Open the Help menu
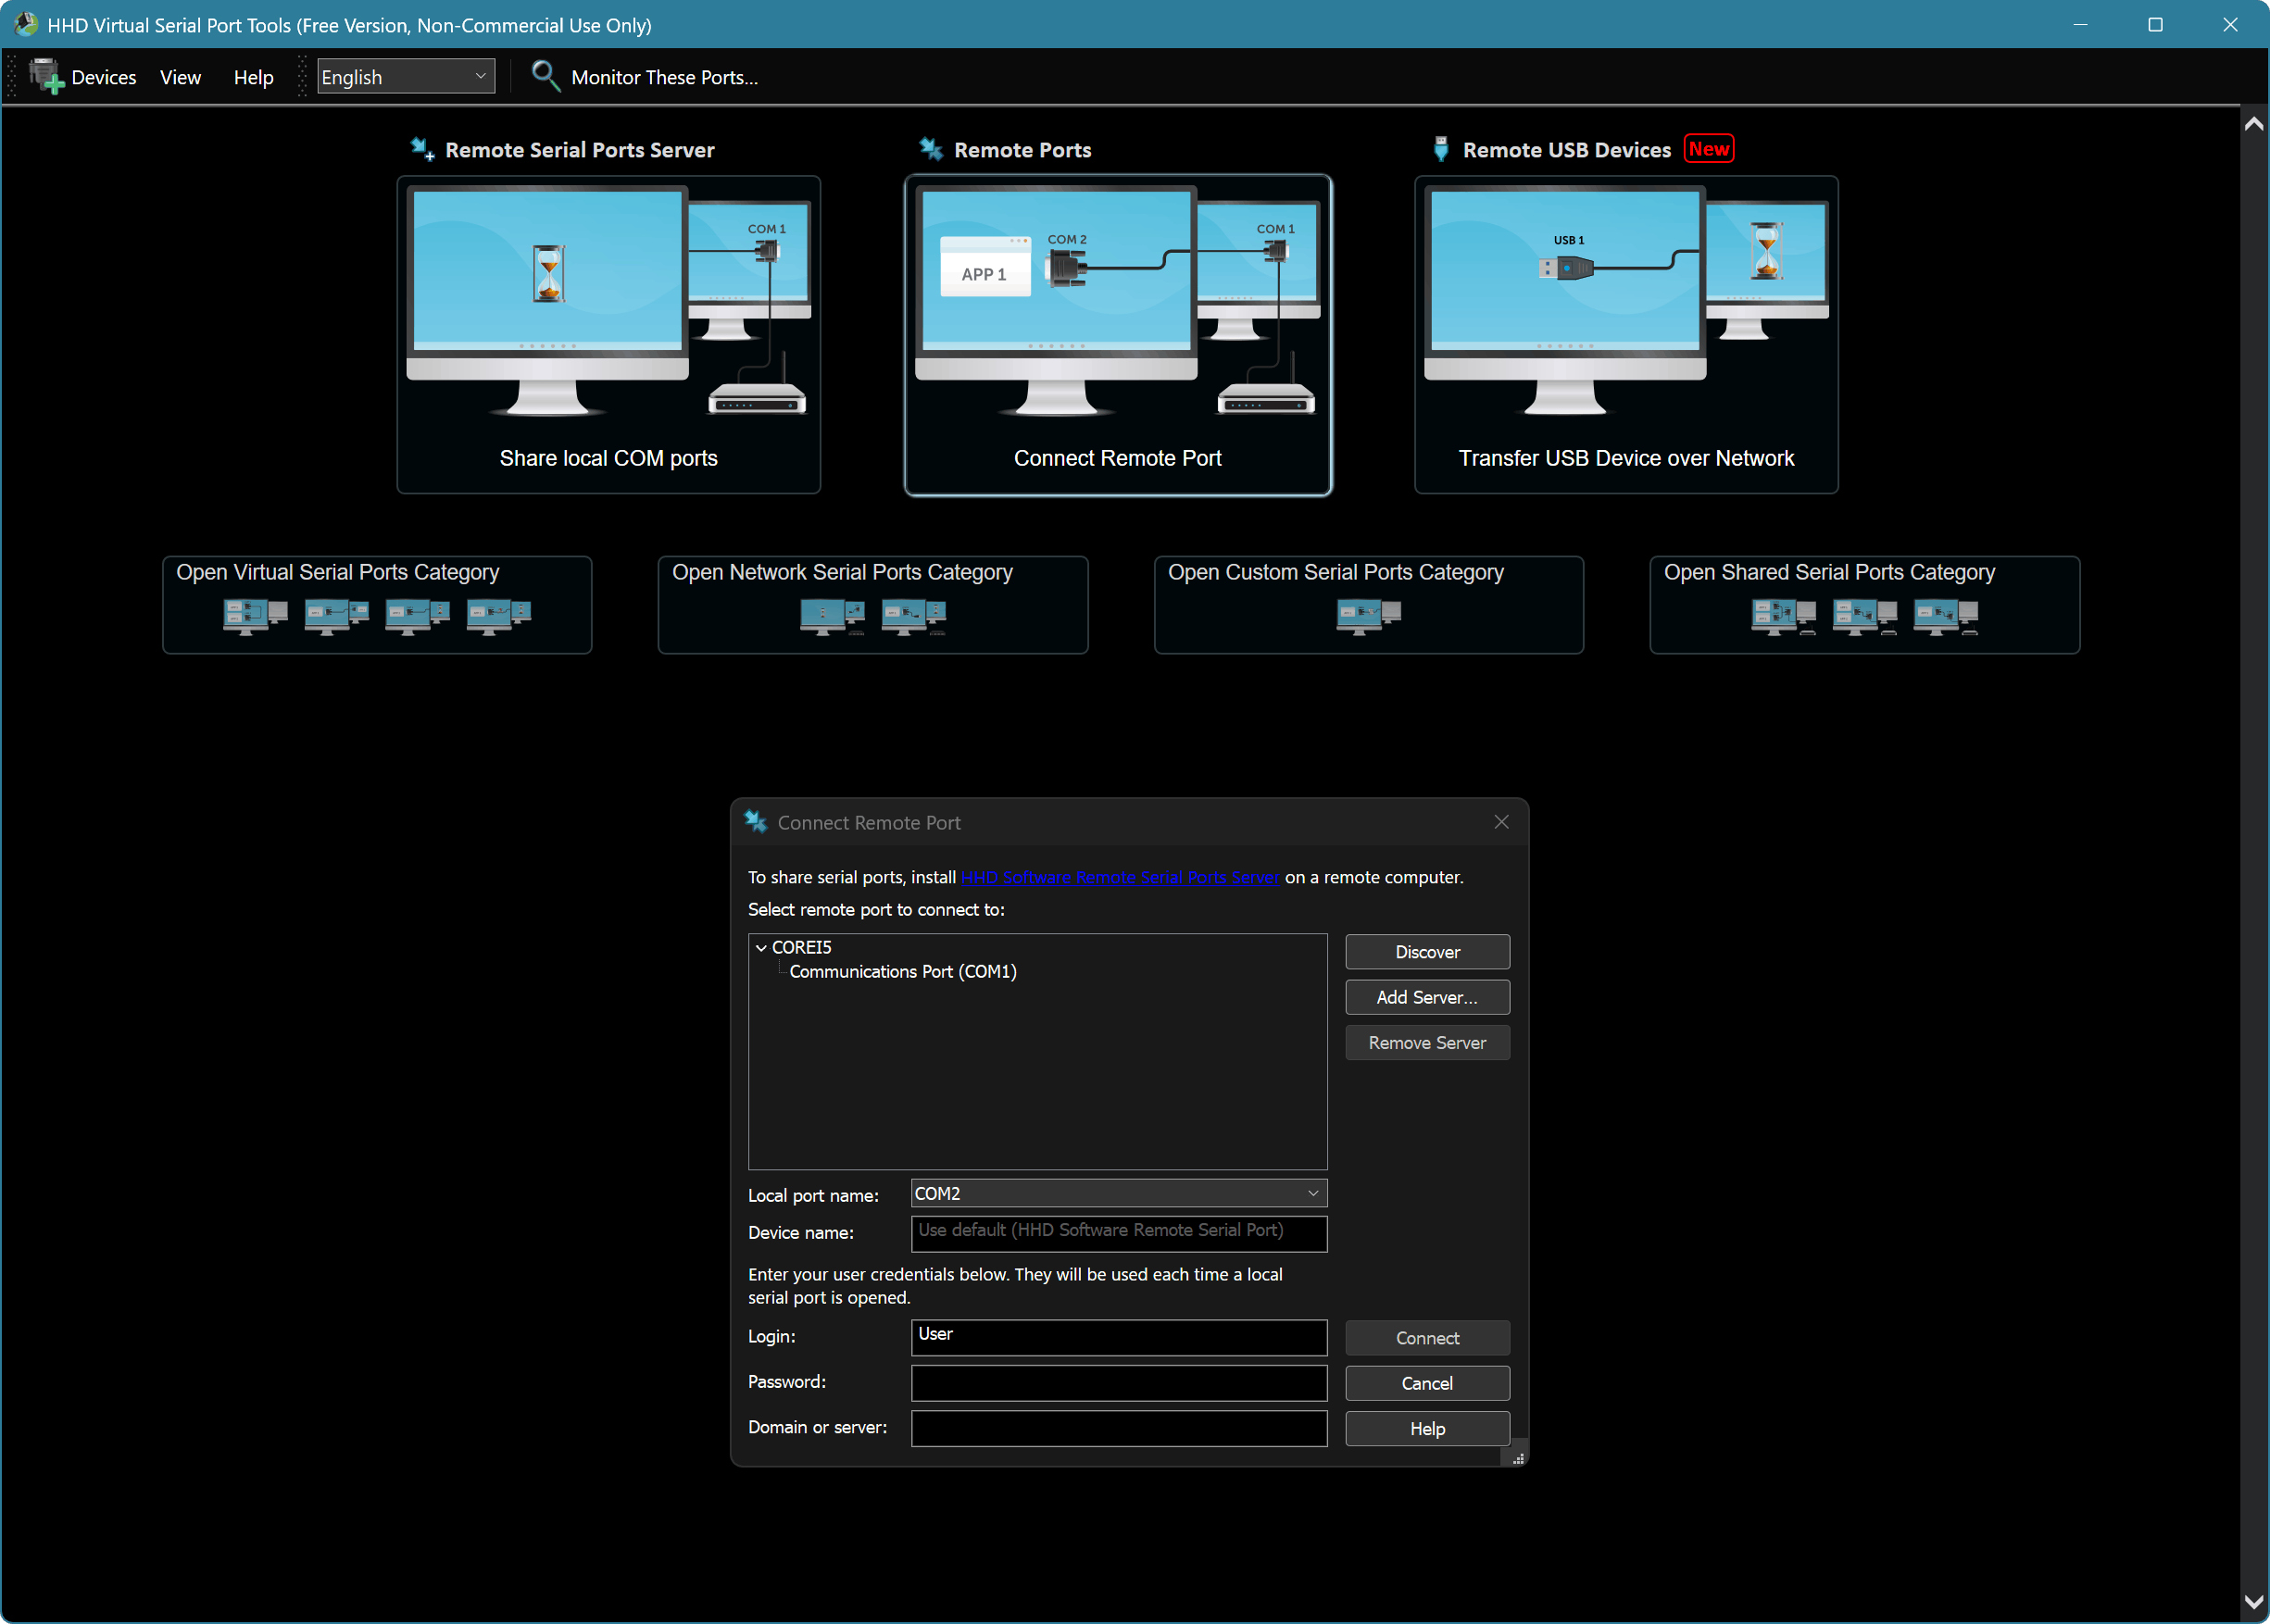2270x1624 pixels. pyautogui.click(x=253, y=77)
